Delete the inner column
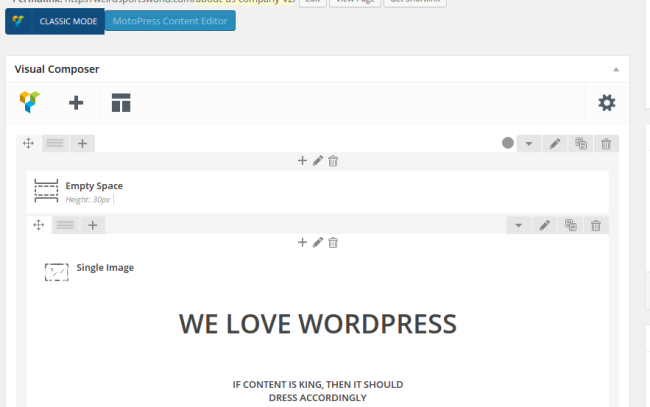650x407 pixels. [x=333, y=242]
